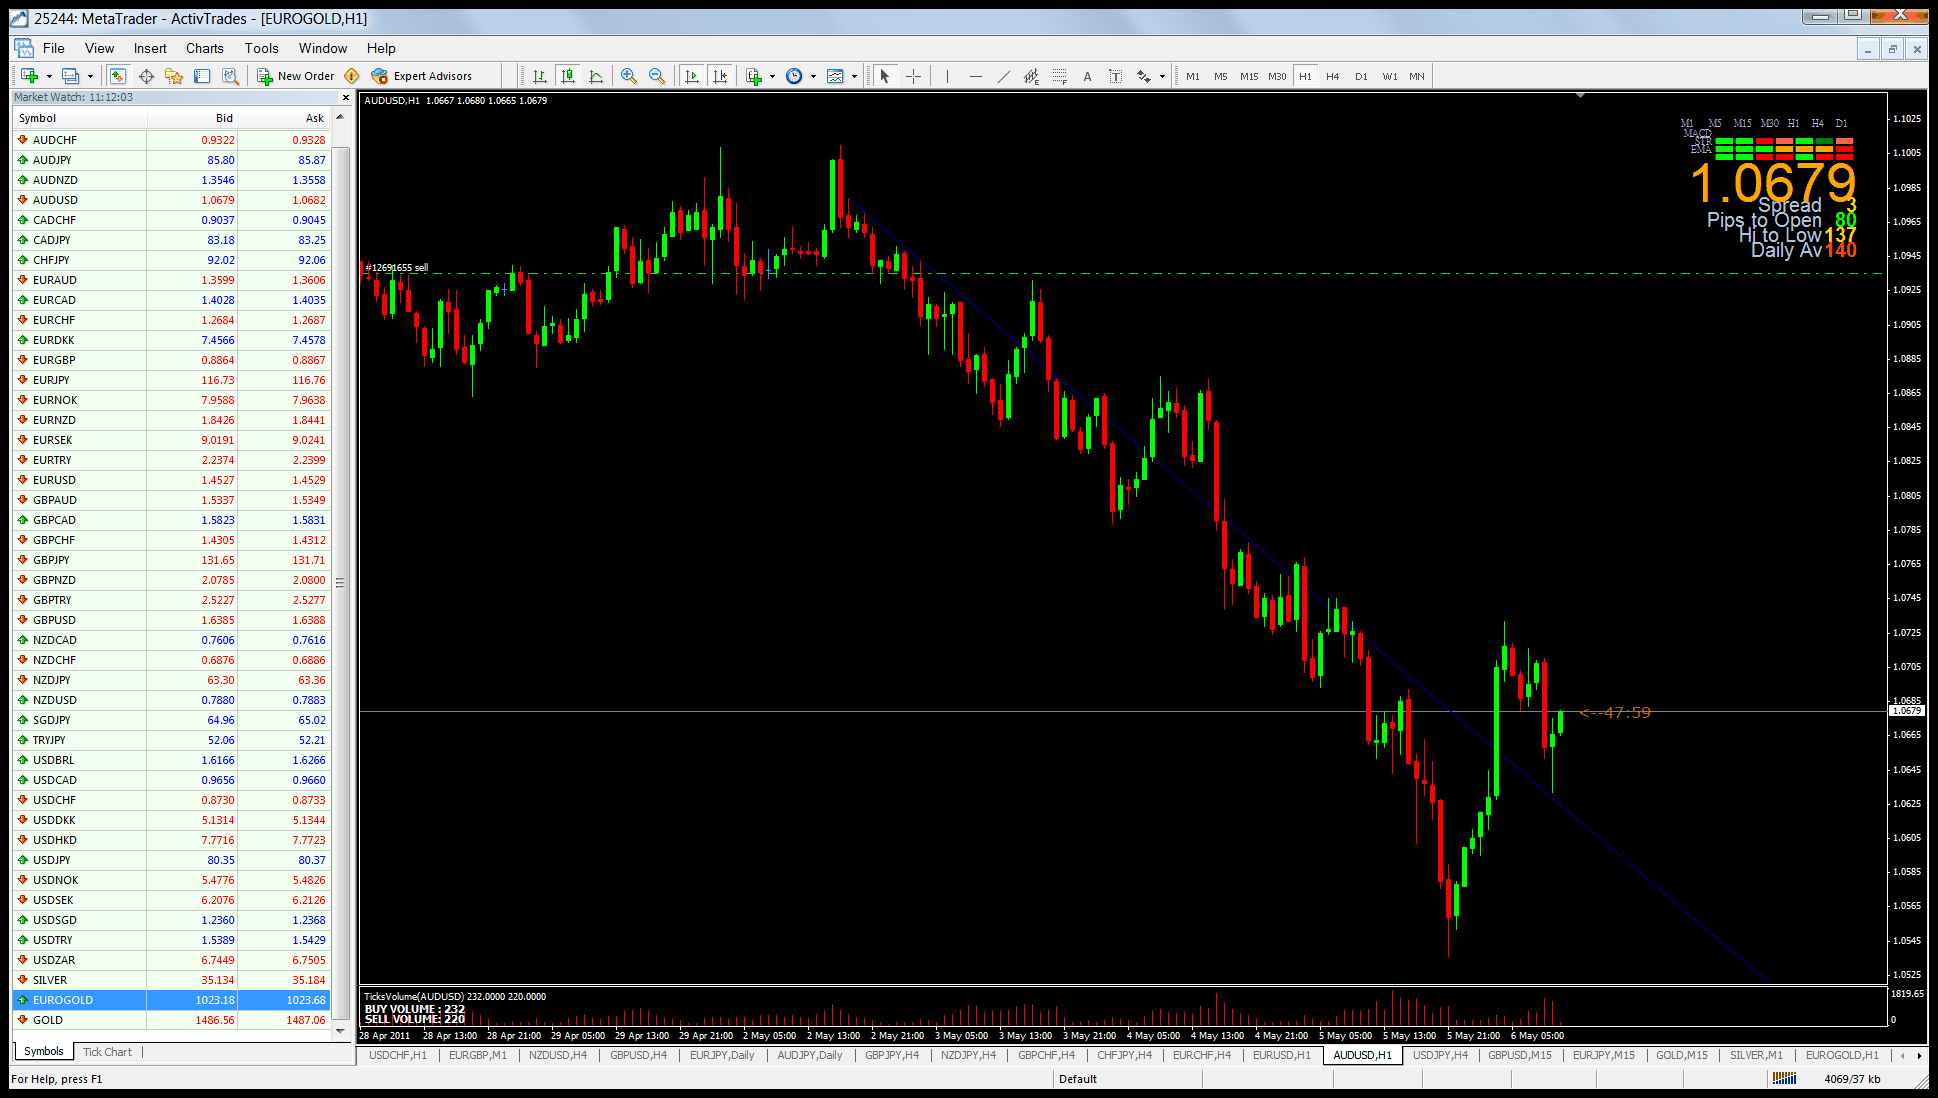Open the Periodicity clock dropdown arrow
The width and height of the screenshot is (1938, 1098).
coord(813,76)
